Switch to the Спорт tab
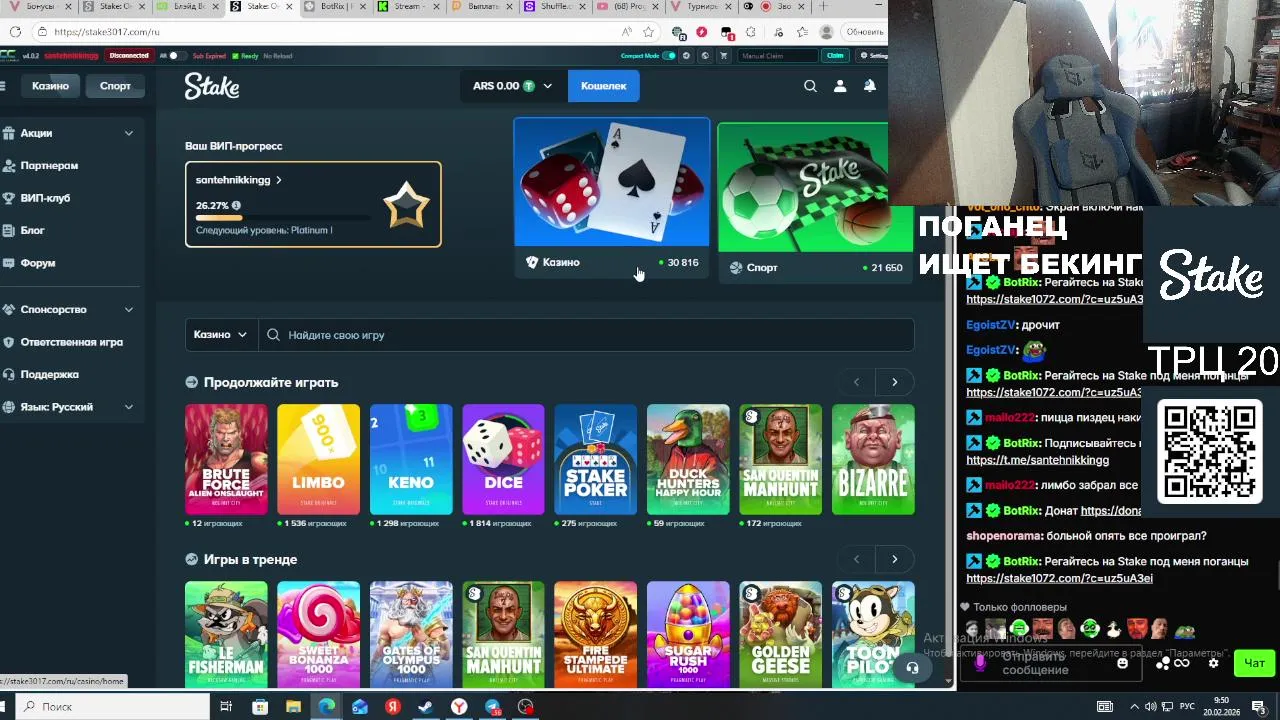This screenshot has width=1280, height=720. [115, 86]
